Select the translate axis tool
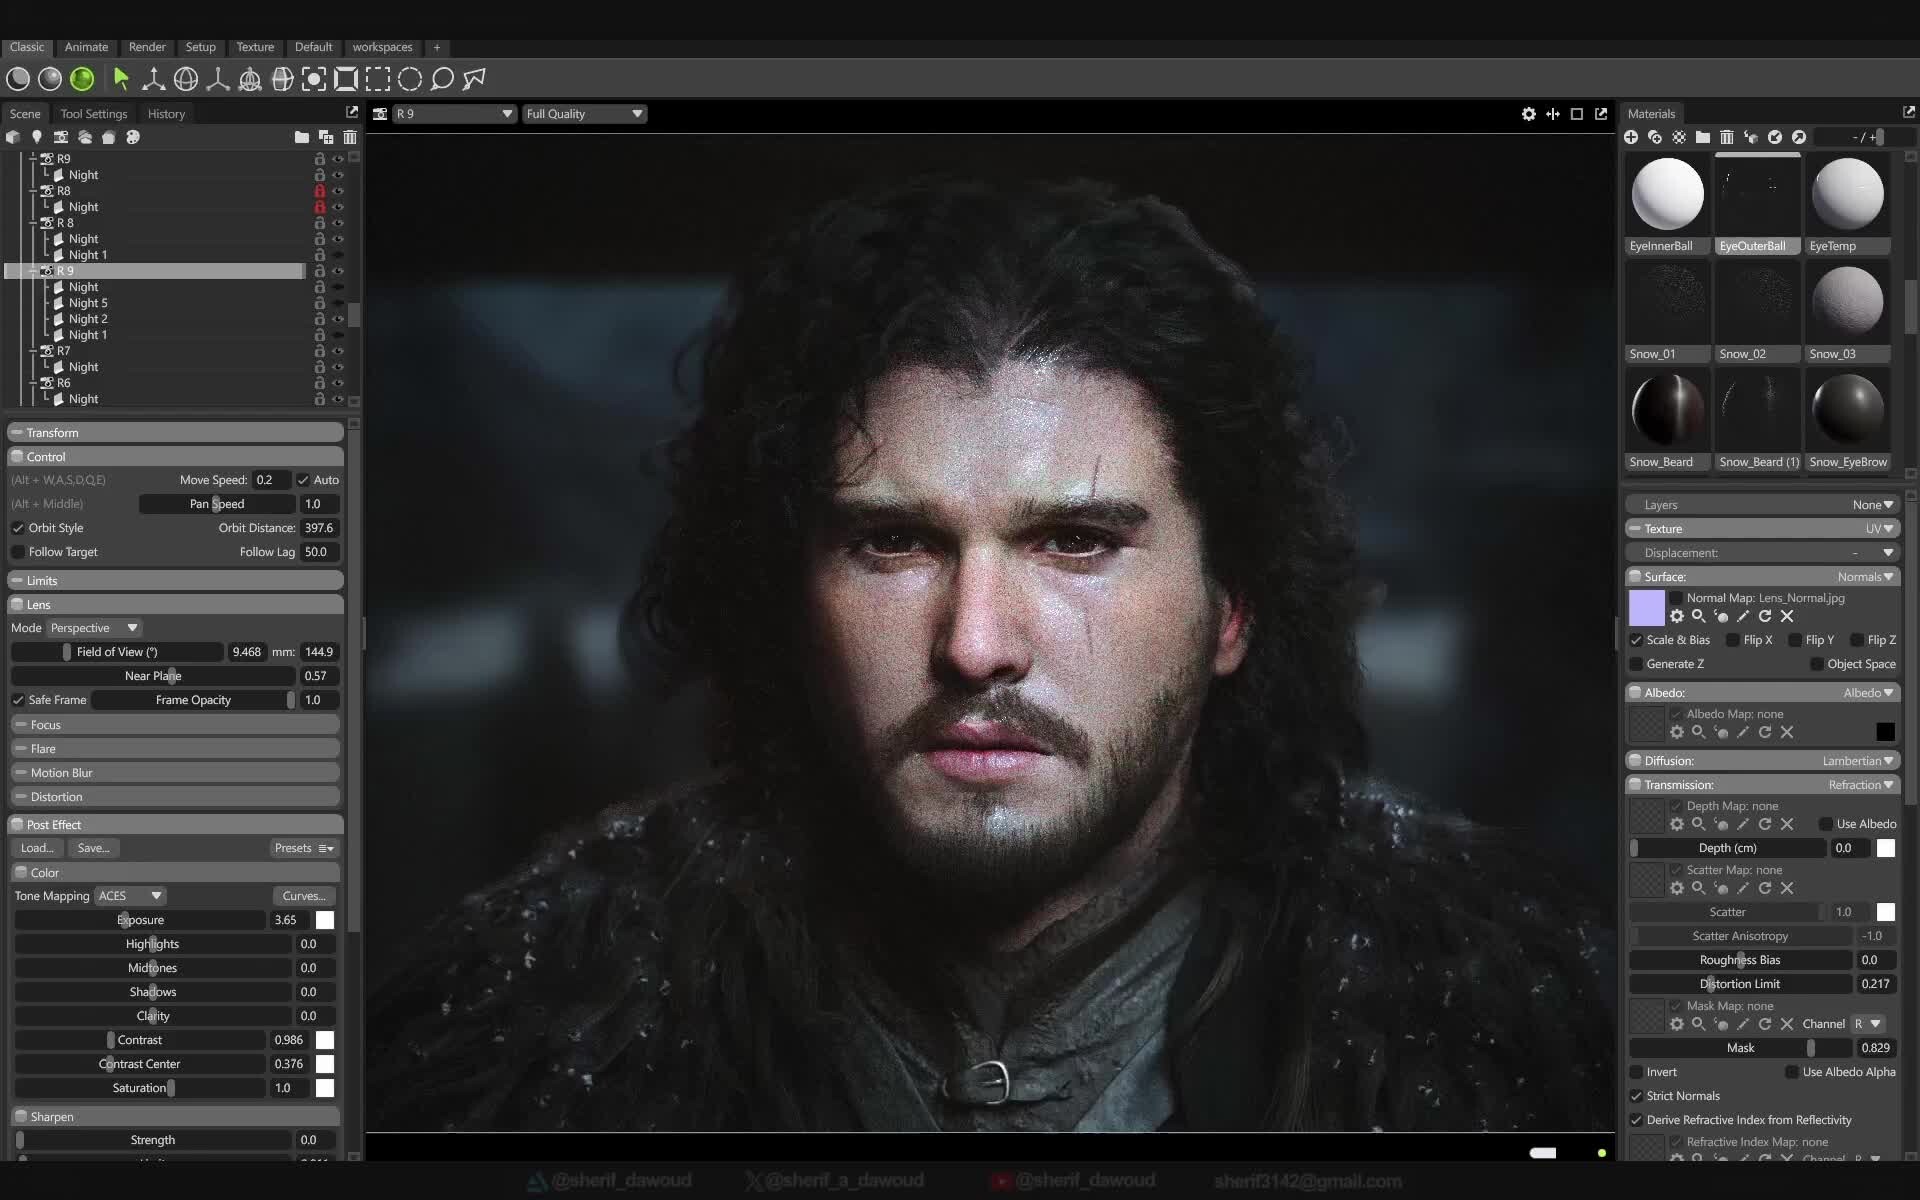The height and width of the screenshot is (1200, 1920). (x=153, y=79)
